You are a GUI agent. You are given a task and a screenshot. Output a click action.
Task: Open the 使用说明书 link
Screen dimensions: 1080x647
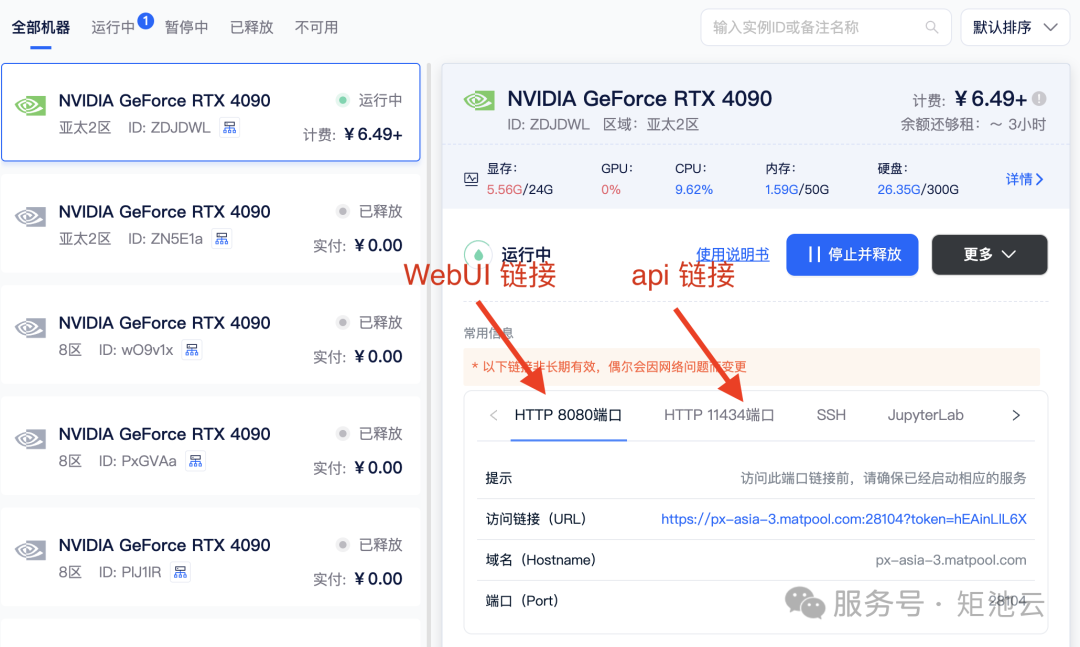click(732, 254)
